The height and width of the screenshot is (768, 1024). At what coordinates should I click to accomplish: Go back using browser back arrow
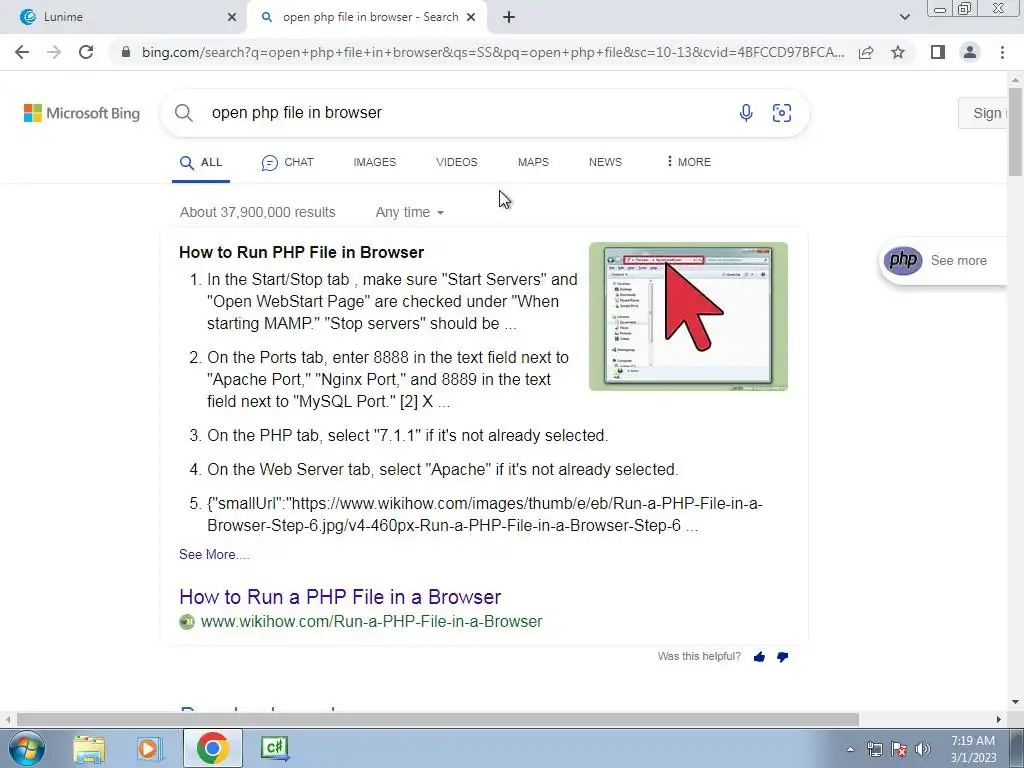tap(22, 52)
